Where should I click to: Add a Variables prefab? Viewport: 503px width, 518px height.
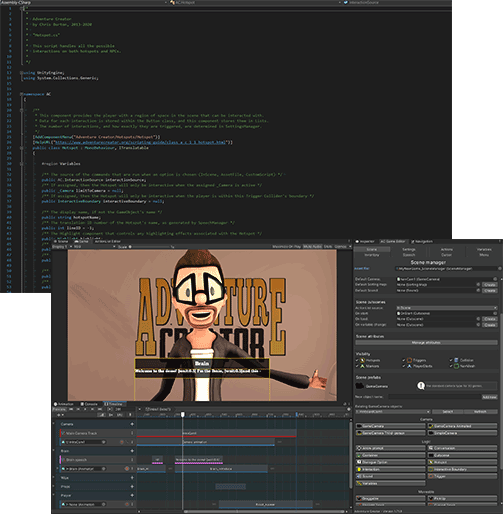click(390, 483)
